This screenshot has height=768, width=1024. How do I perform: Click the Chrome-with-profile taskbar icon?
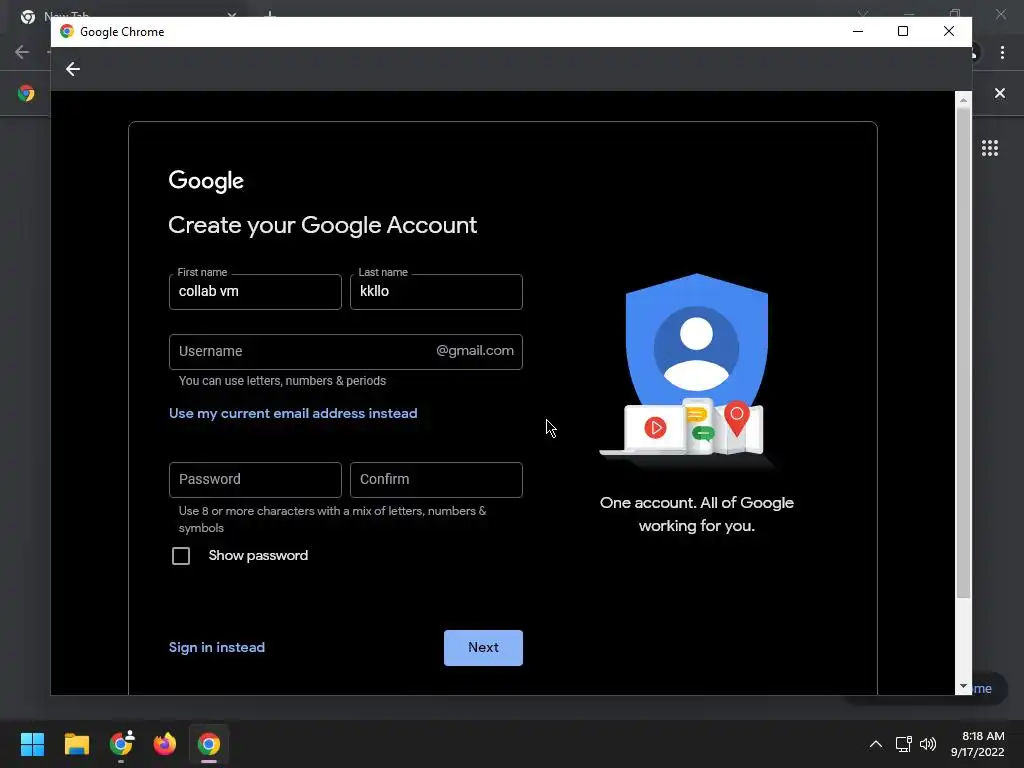pos(121,744)
